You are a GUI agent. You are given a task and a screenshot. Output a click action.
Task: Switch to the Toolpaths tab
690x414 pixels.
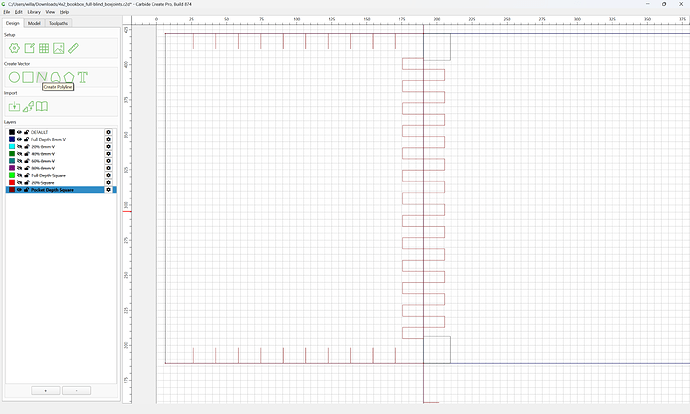point(58,23)
